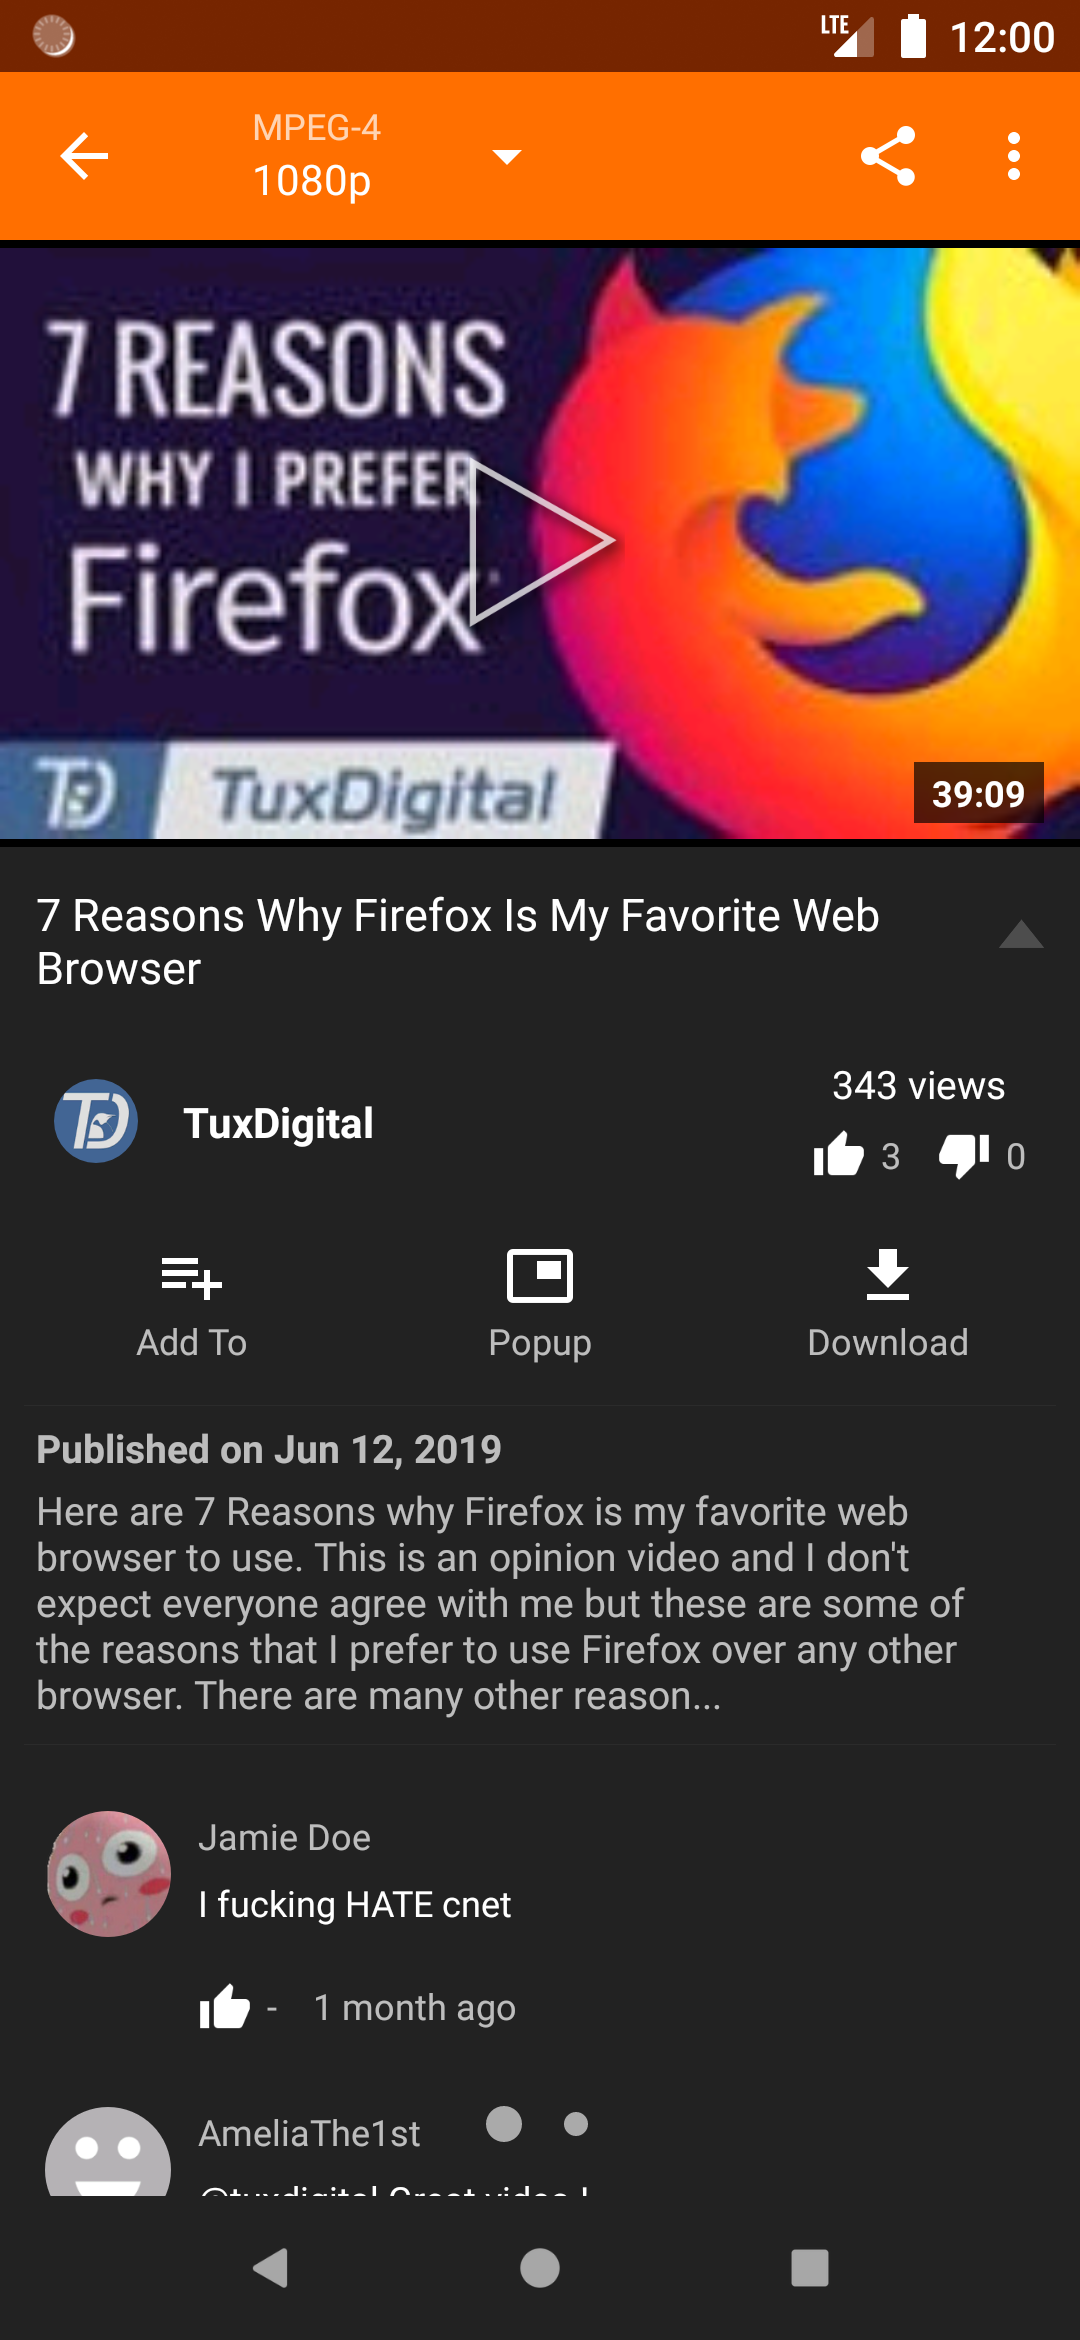This screenshot has width=1080, height=2340.
Task: Select the video title text
Action: [458, 942]
